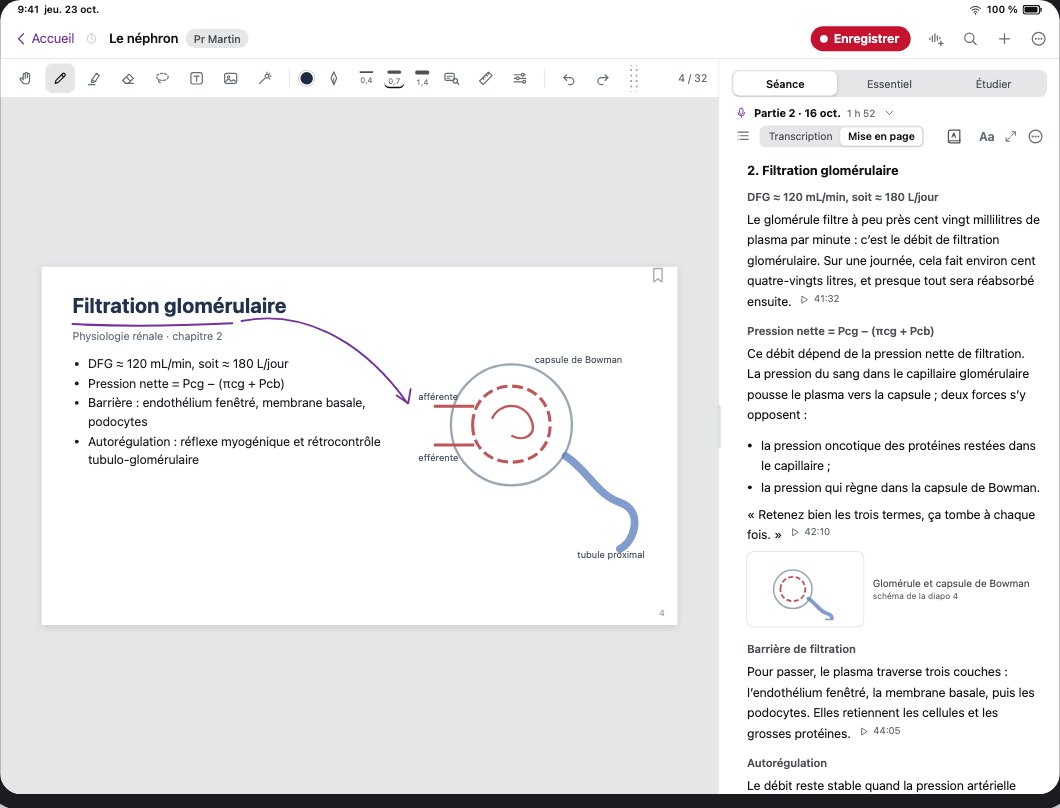
Task: Click the Barrière de filtration subheading
Action: pos(801,649)
